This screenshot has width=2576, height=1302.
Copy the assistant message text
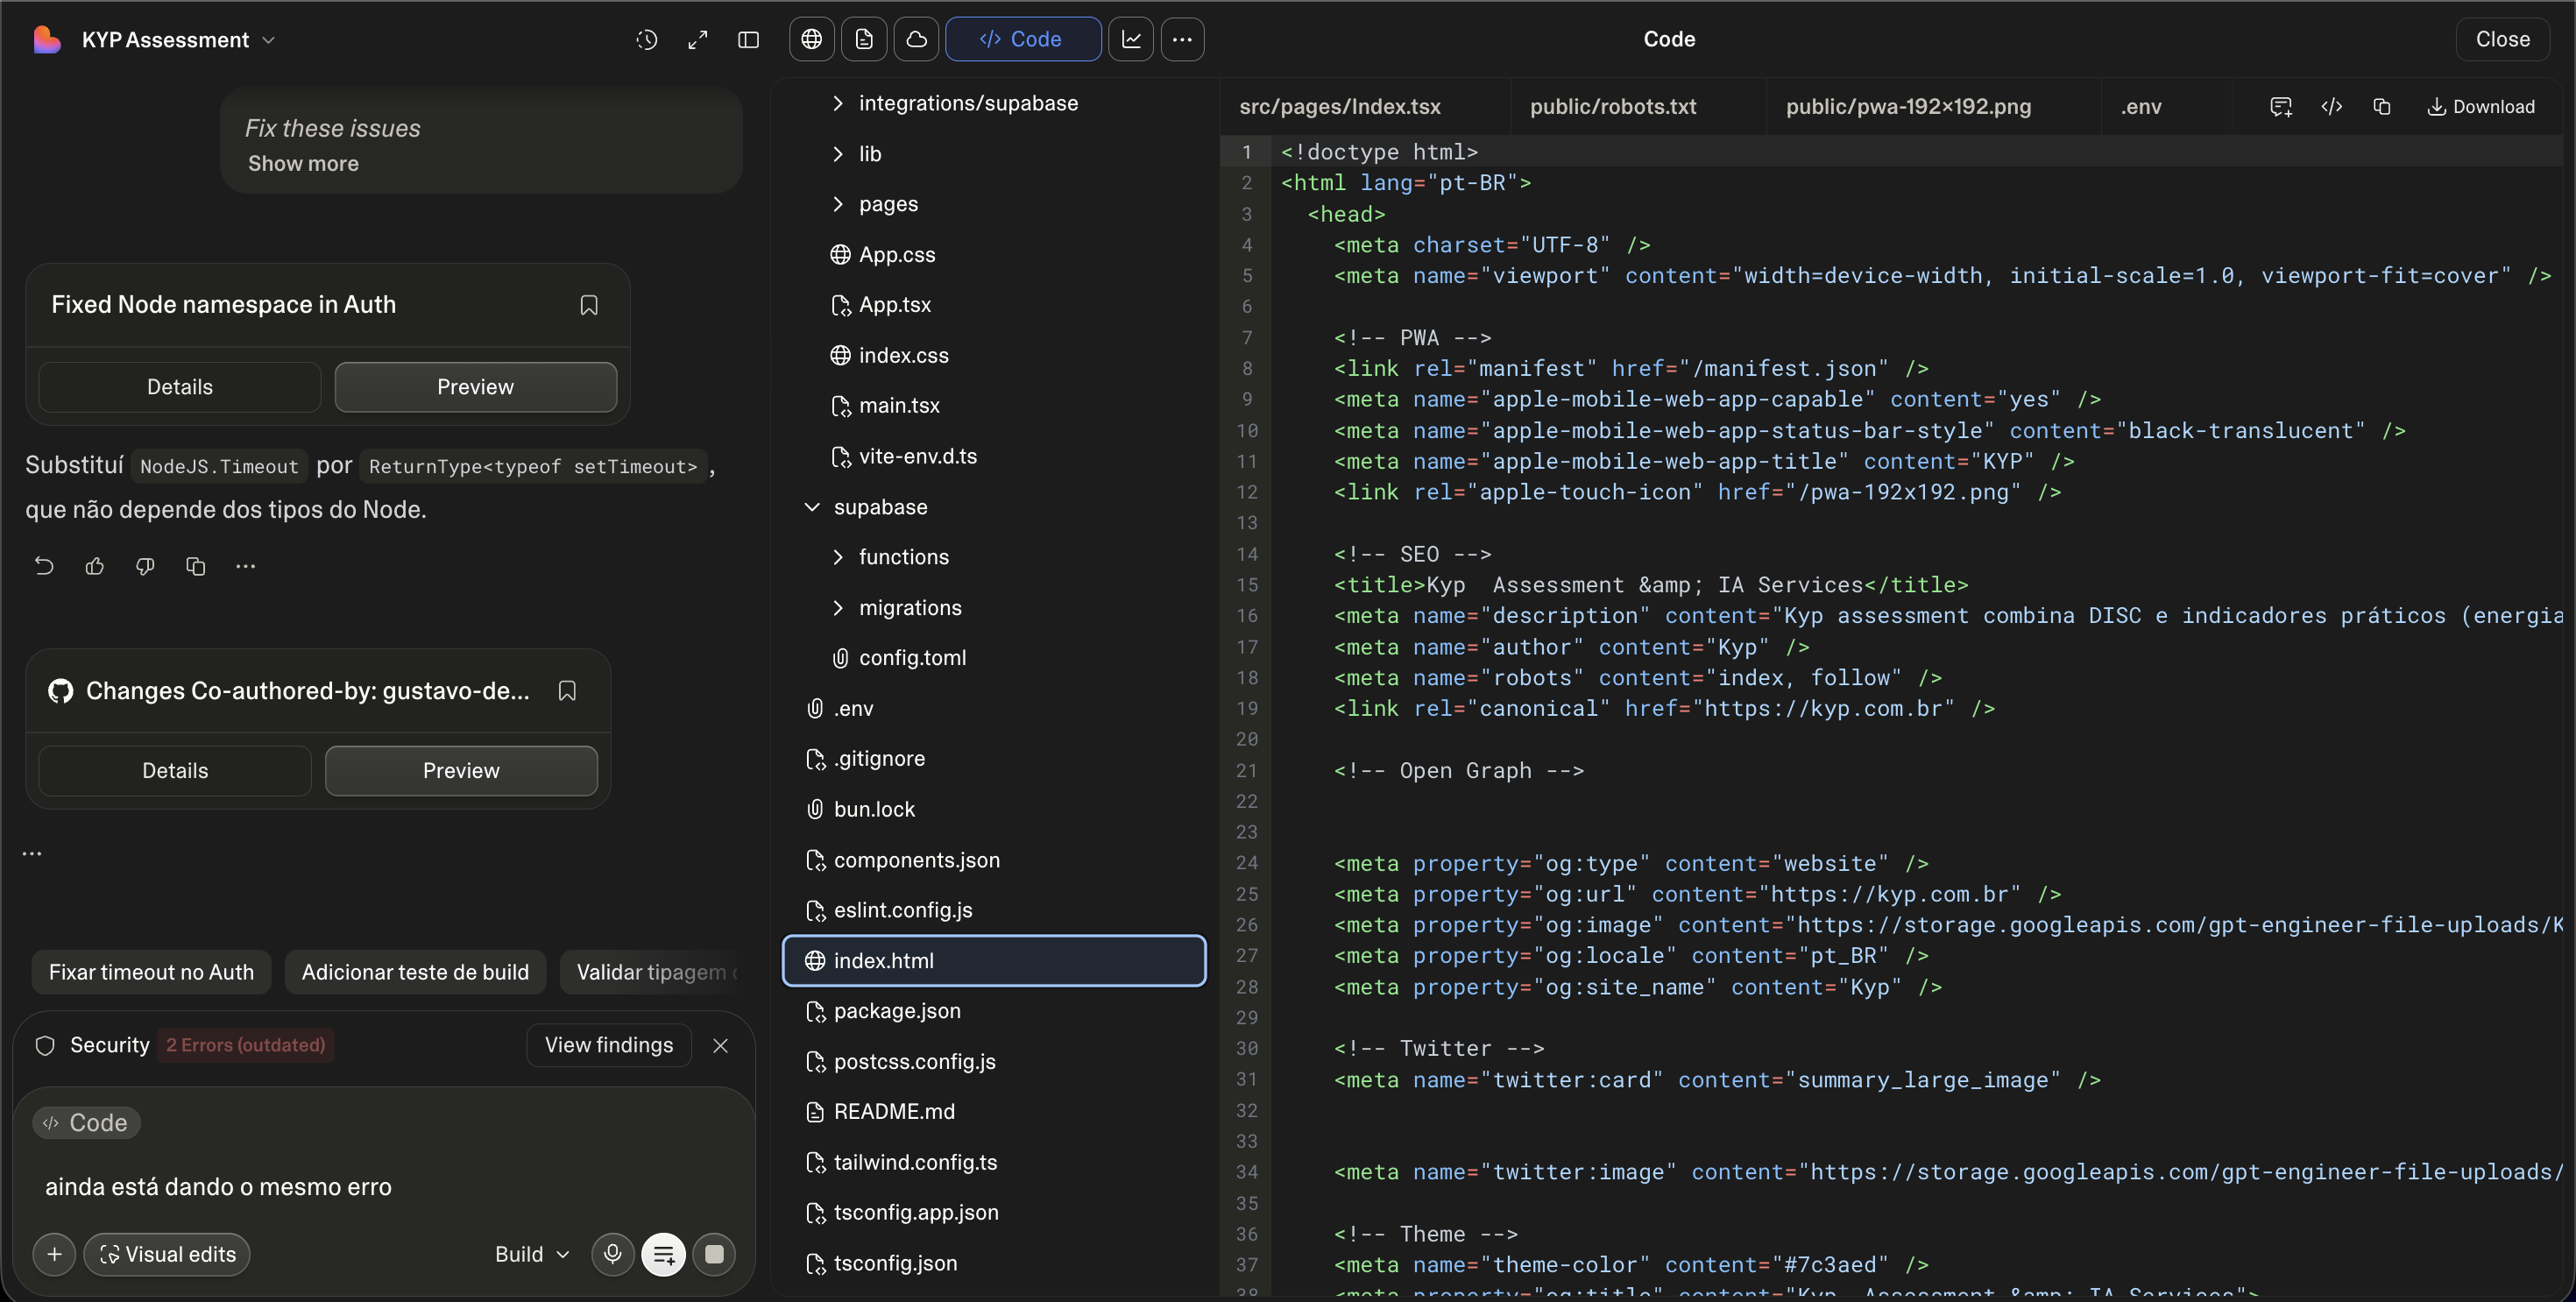click(x=196, y=566)
